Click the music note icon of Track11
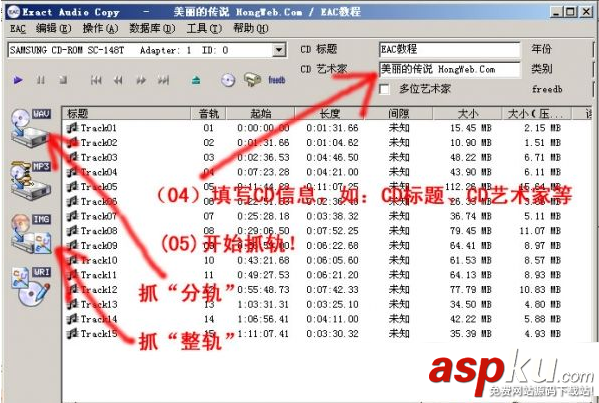 (x=72, y=275)
